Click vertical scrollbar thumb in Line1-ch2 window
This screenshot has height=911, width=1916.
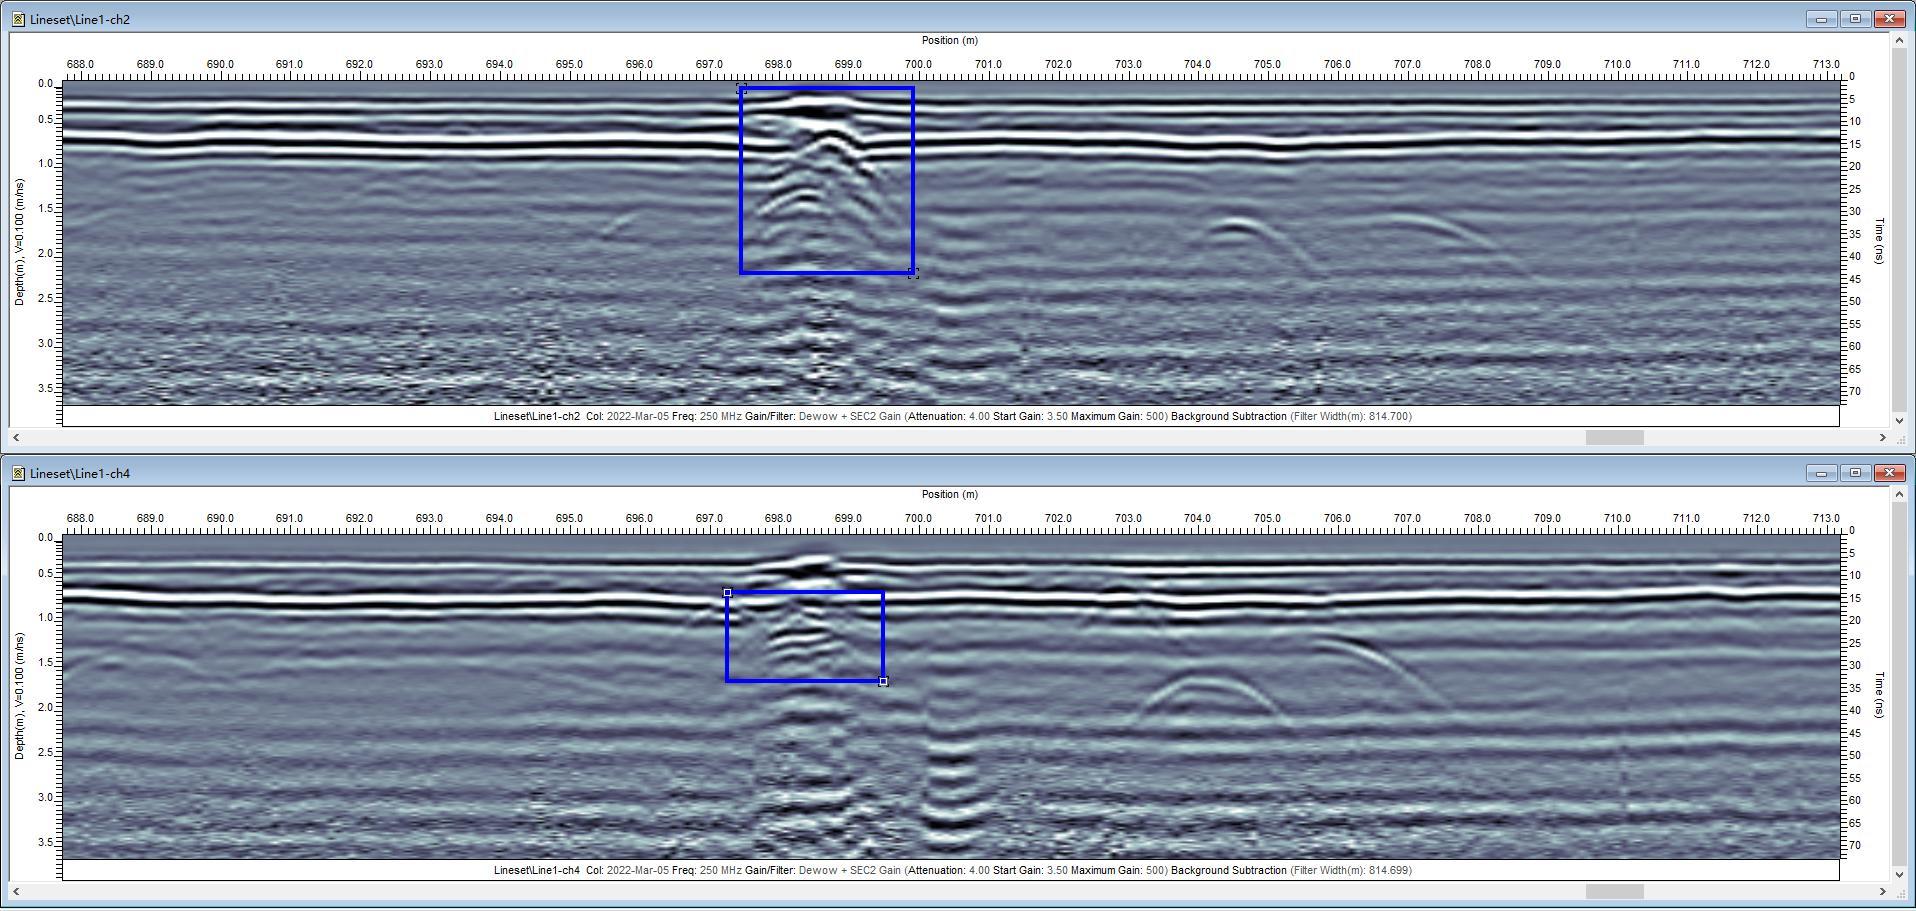[x=1899, y=230]
